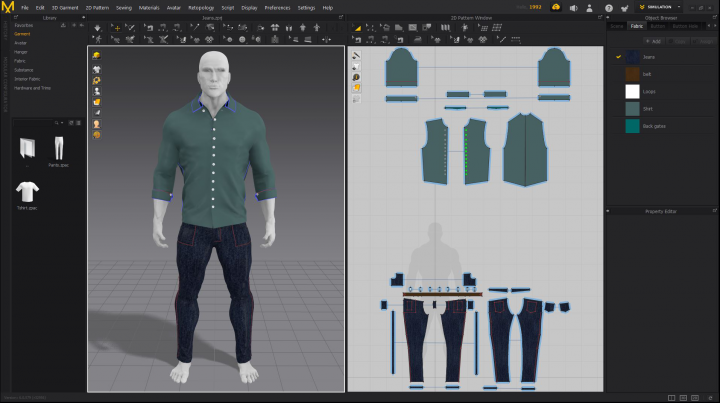The height and width of the screenshot is (403, 720).
Task: Click the help question mark icon
Action: pos(609,8)
